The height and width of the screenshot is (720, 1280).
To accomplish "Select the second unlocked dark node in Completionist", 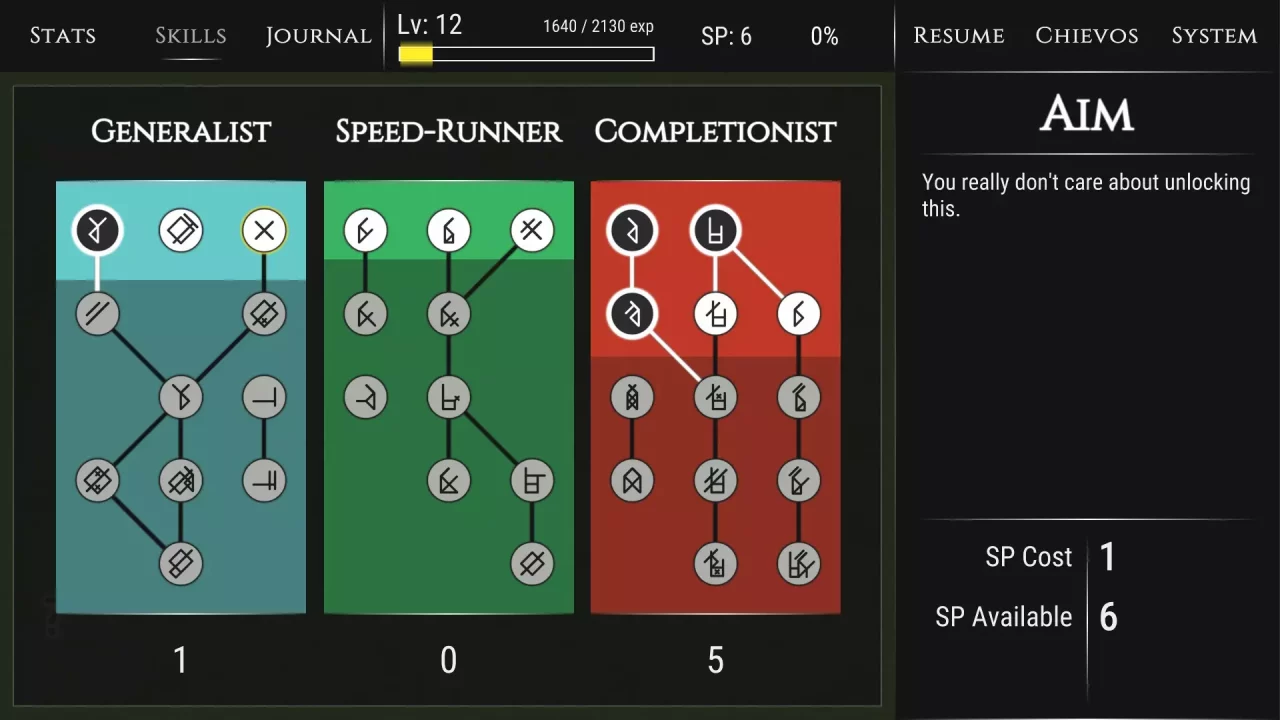I will (632, 315).
